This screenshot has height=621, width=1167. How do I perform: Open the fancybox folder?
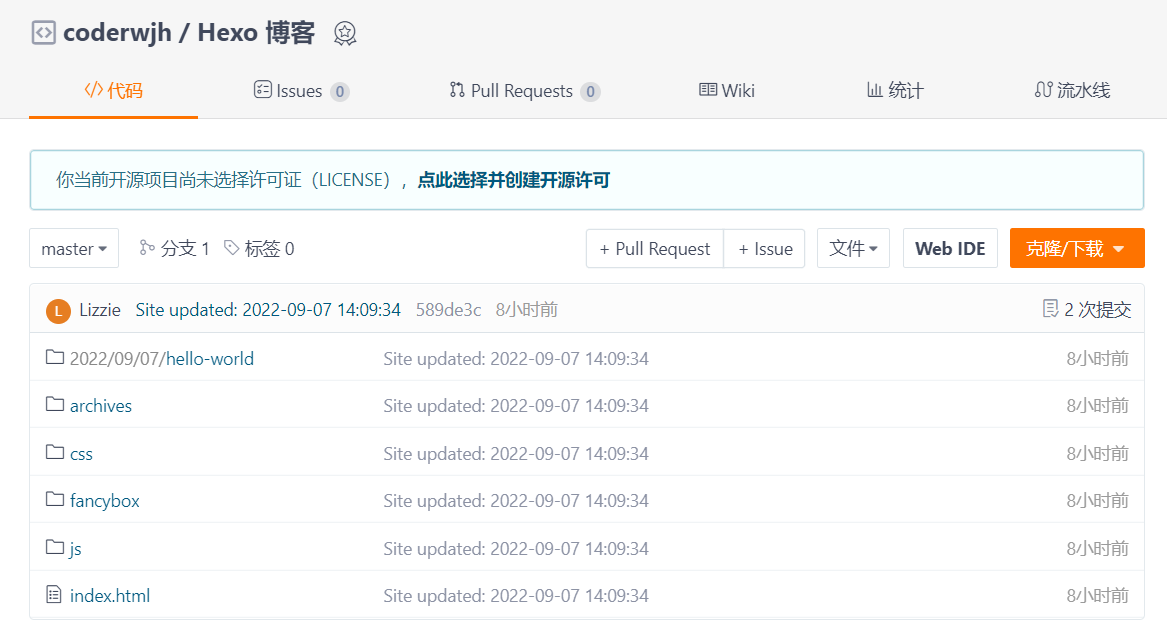(x=104, y=501)
